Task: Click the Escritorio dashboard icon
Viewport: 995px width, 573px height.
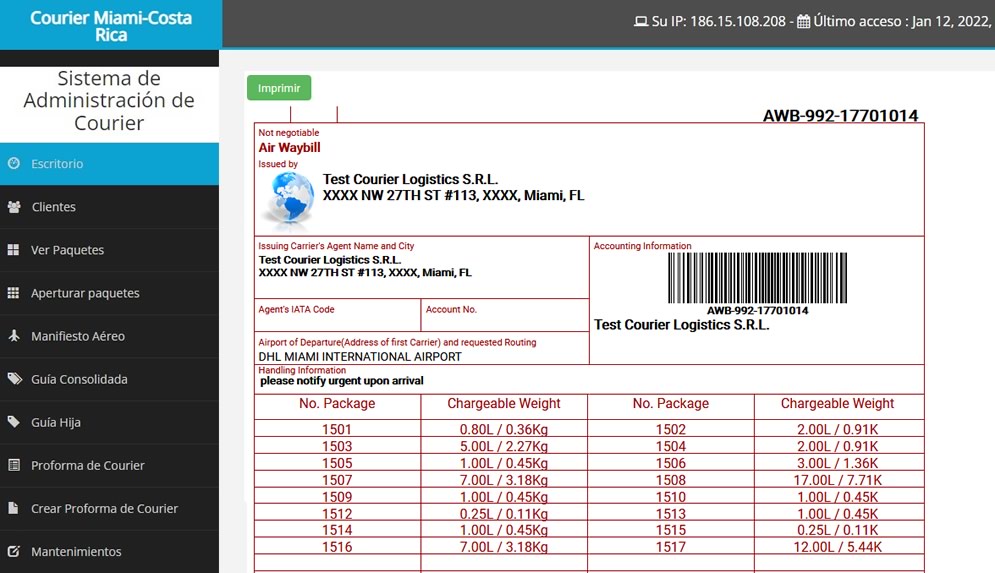Action: pos(13,163)
